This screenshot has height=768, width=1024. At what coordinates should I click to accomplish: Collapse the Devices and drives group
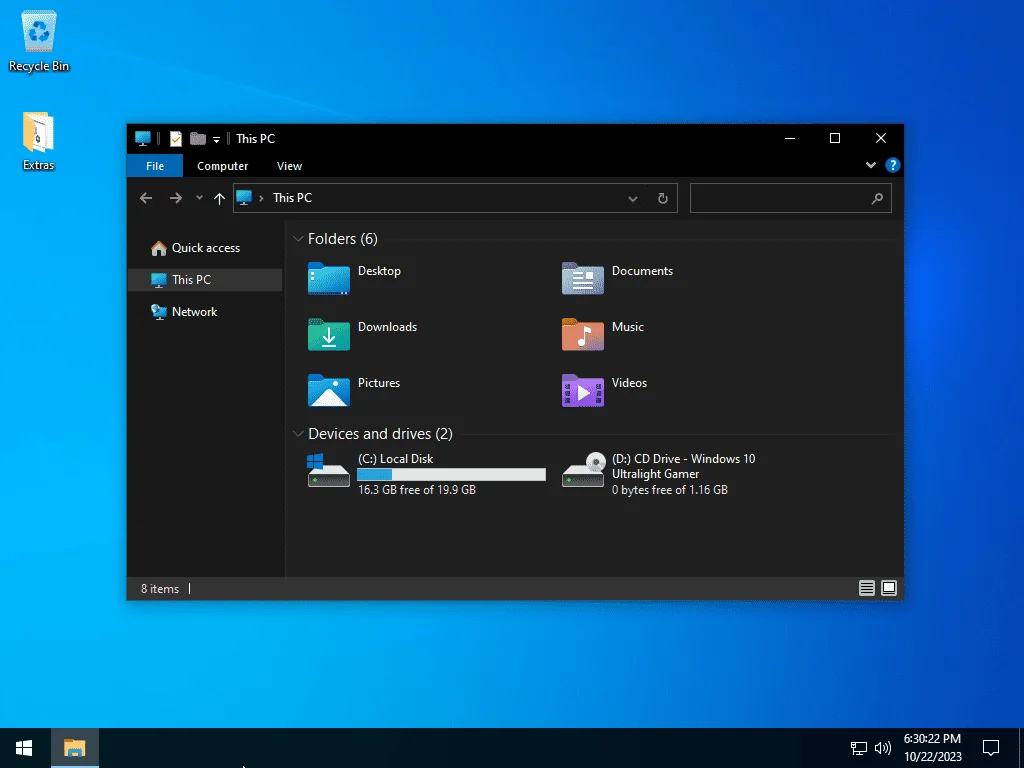[x=298, y=434]
